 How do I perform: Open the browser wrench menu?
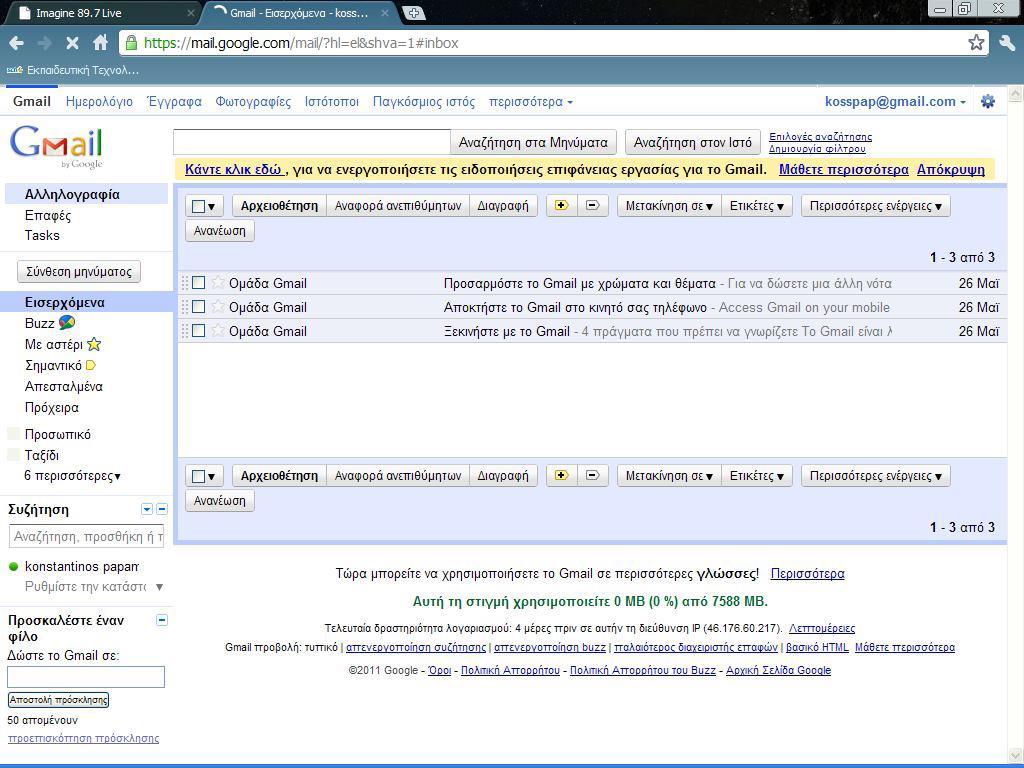click(x=1007, y=43)
